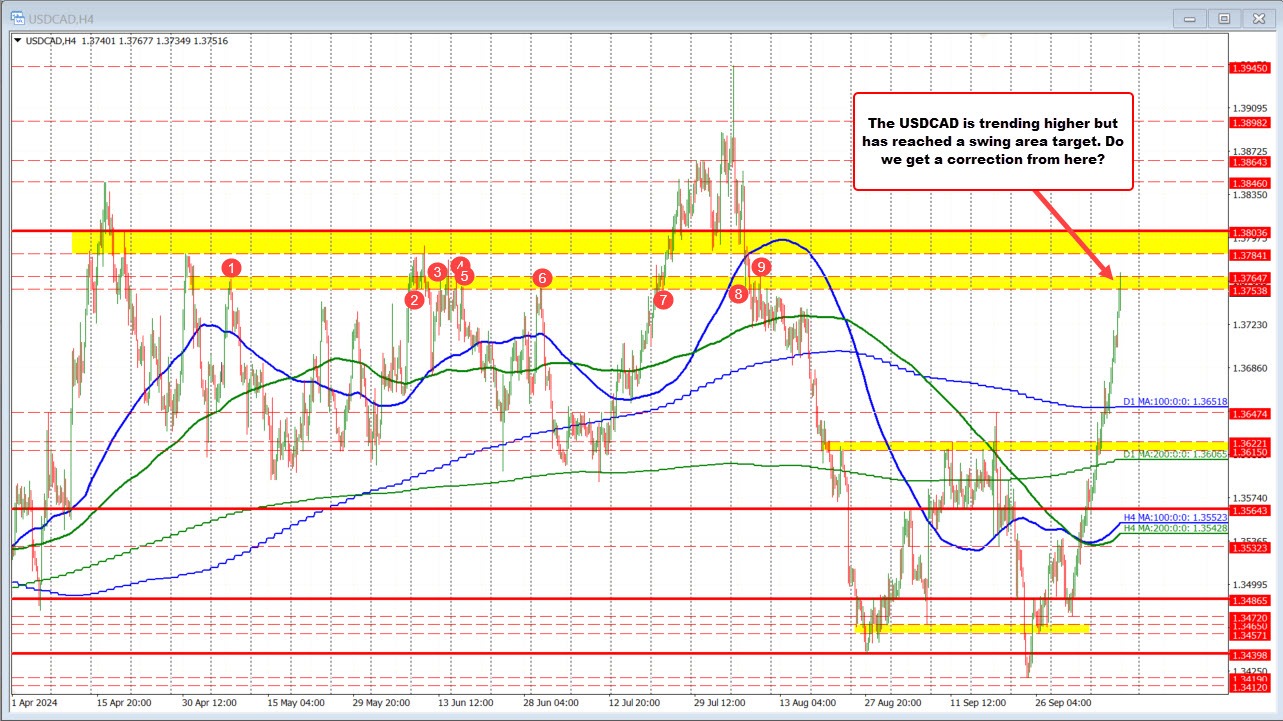Click the restore-down icon on the chart window
Screen dimensions: 1283x721
[1223, 17]
